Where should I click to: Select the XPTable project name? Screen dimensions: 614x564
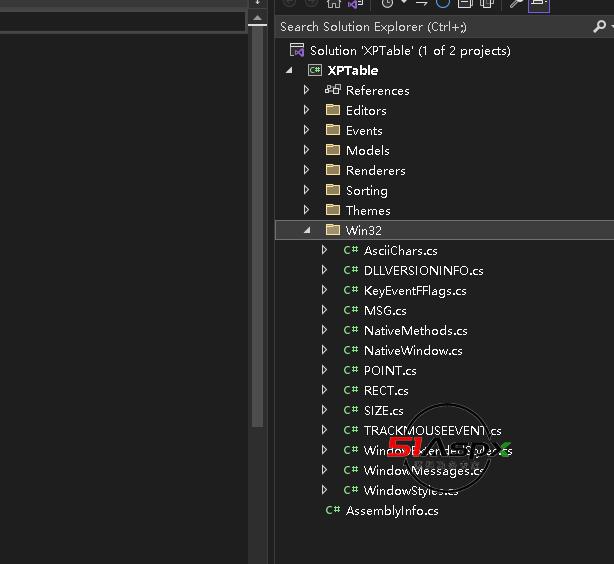pyautogui.click(x=353, y=70)
